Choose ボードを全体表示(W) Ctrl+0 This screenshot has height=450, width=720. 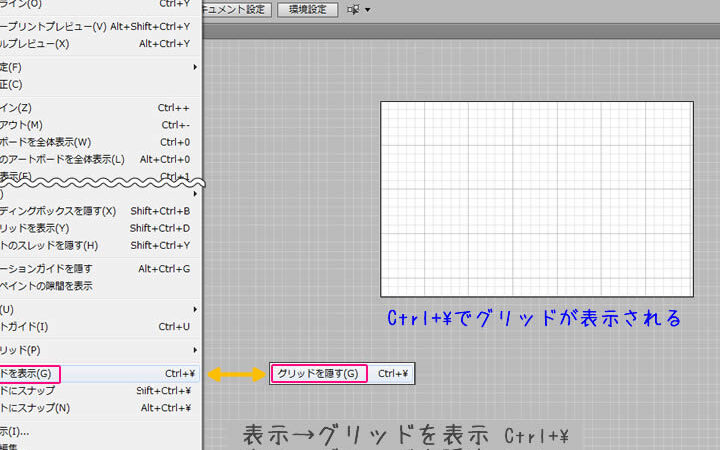(100, 142)
